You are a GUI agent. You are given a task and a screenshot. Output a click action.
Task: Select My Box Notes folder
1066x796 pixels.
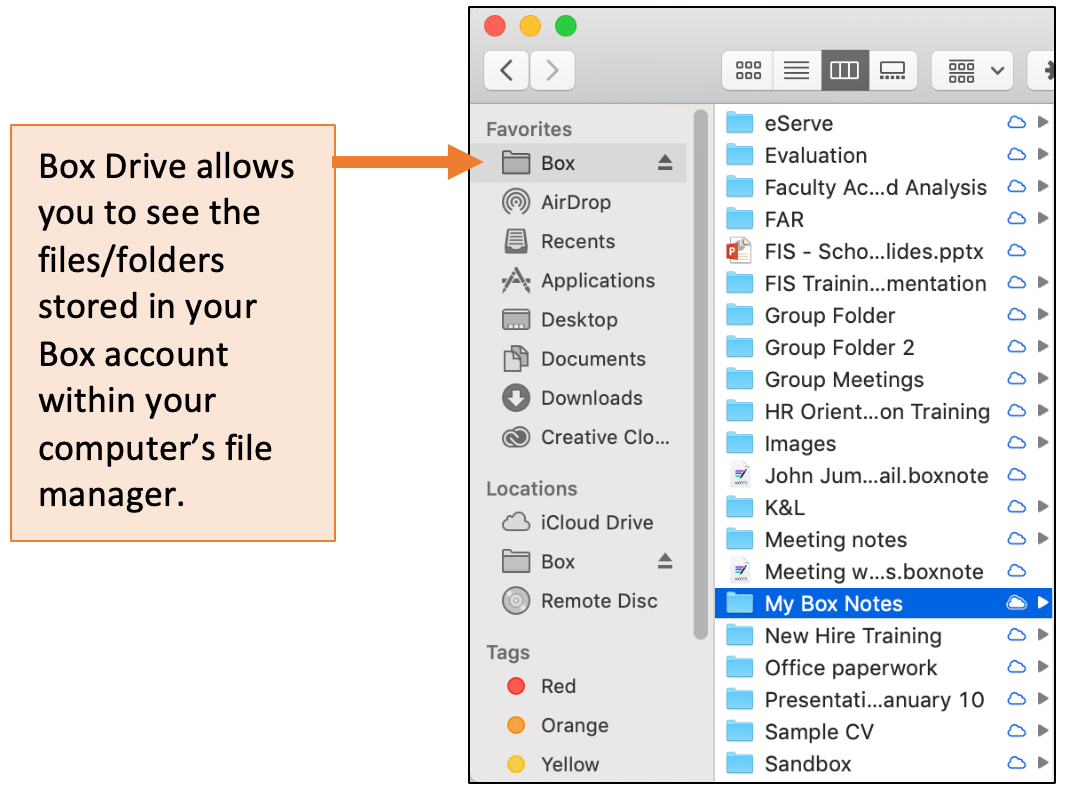pyautogui.click(x=883, y=603)
